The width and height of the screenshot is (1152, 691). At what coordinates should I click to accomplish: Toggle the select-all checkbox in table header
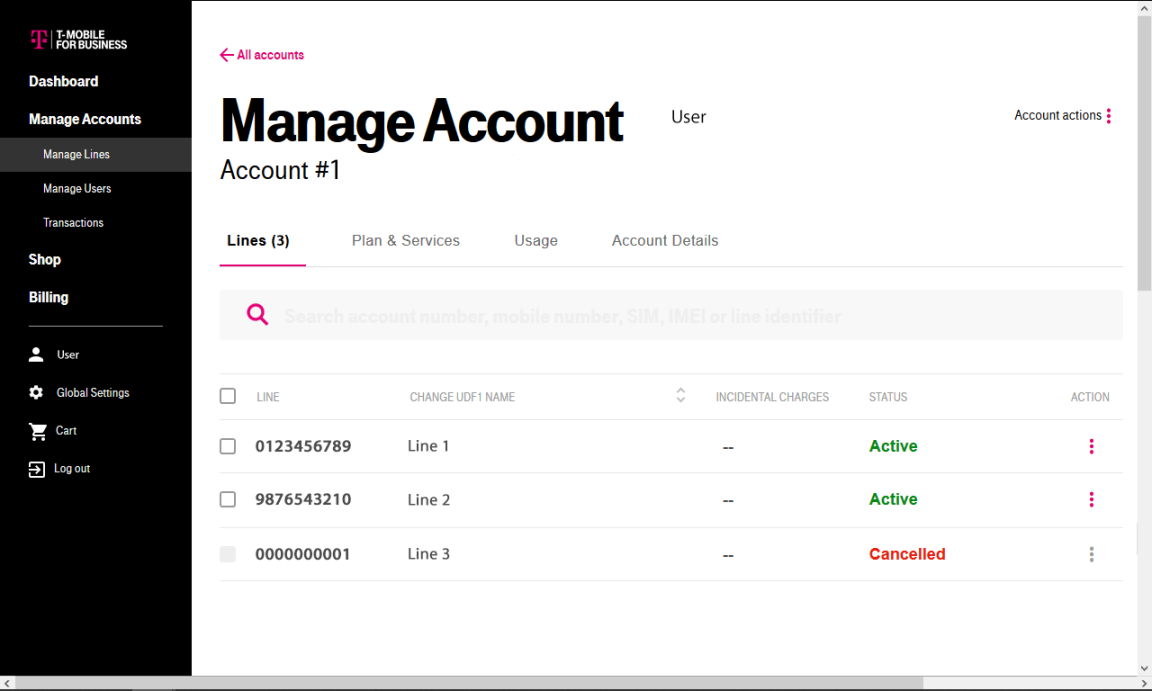pos(227,396)
